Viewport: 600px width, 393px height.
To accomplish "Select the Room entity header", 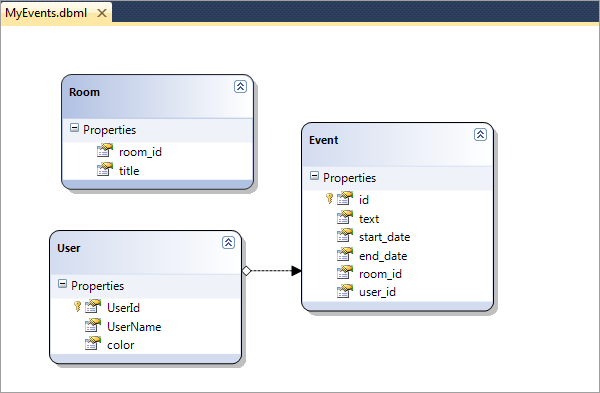I will point(157,97).
